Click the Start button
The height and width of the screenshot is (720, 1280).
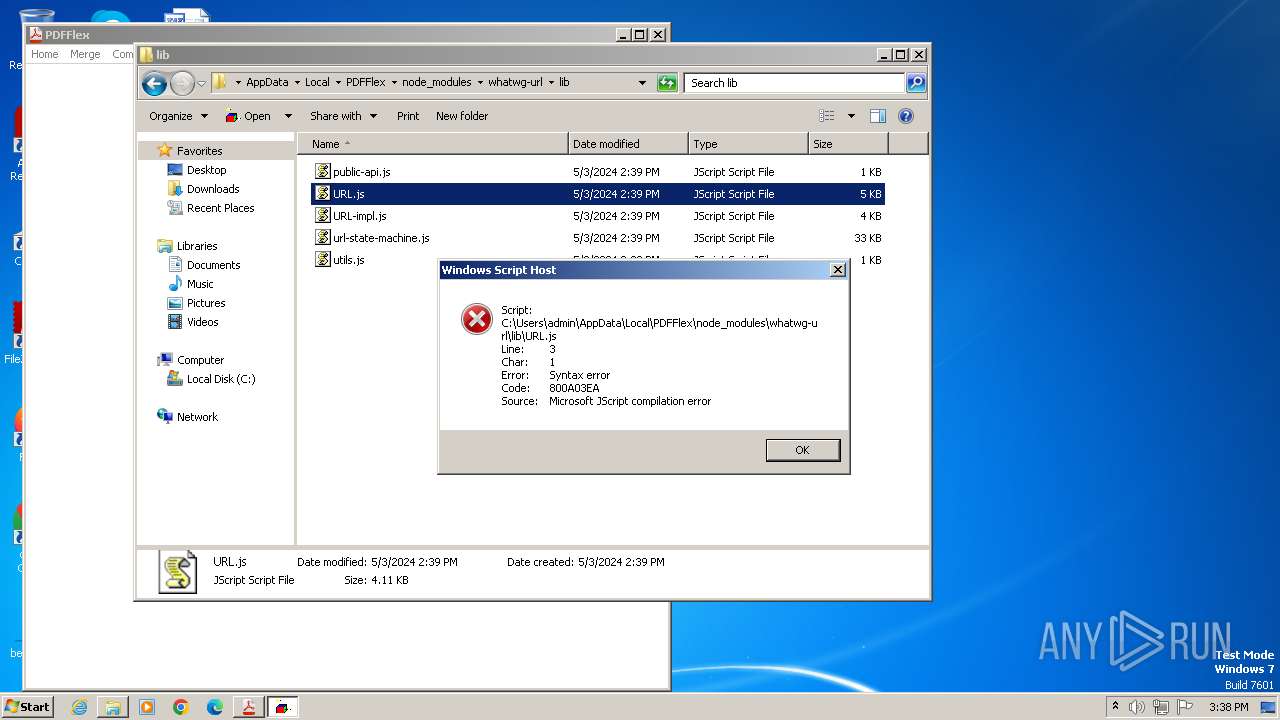(27, 707)
